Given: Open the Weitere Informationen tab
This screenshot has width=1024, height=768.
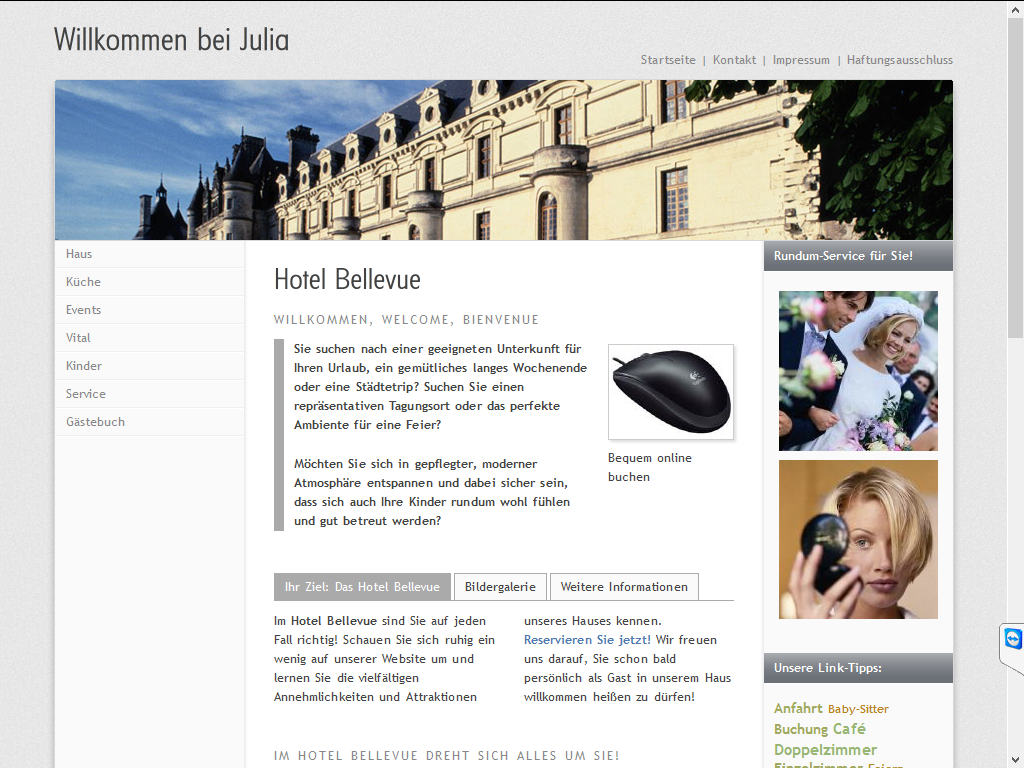Looking at the screenshot, I should point(624,587).
